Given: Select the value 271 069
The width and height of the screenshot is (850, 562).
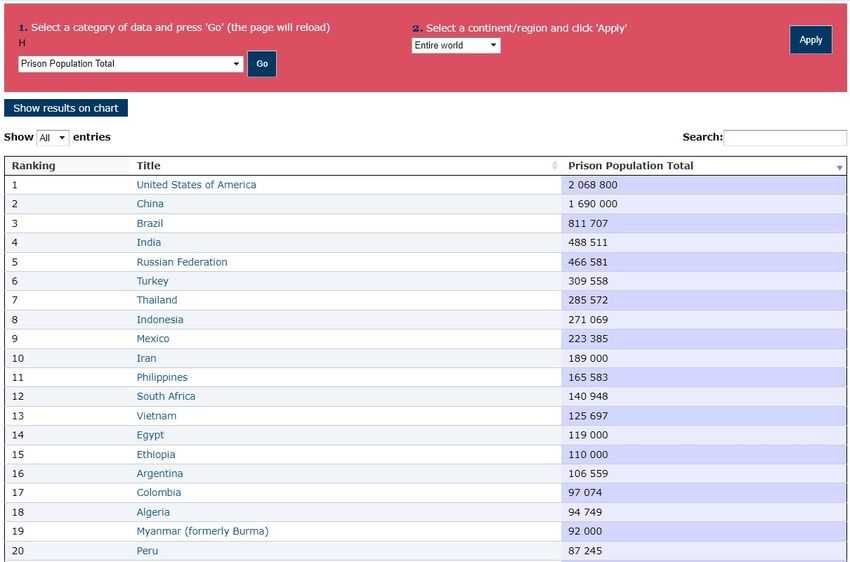Looking at the screenshot, I should [588, 320].
